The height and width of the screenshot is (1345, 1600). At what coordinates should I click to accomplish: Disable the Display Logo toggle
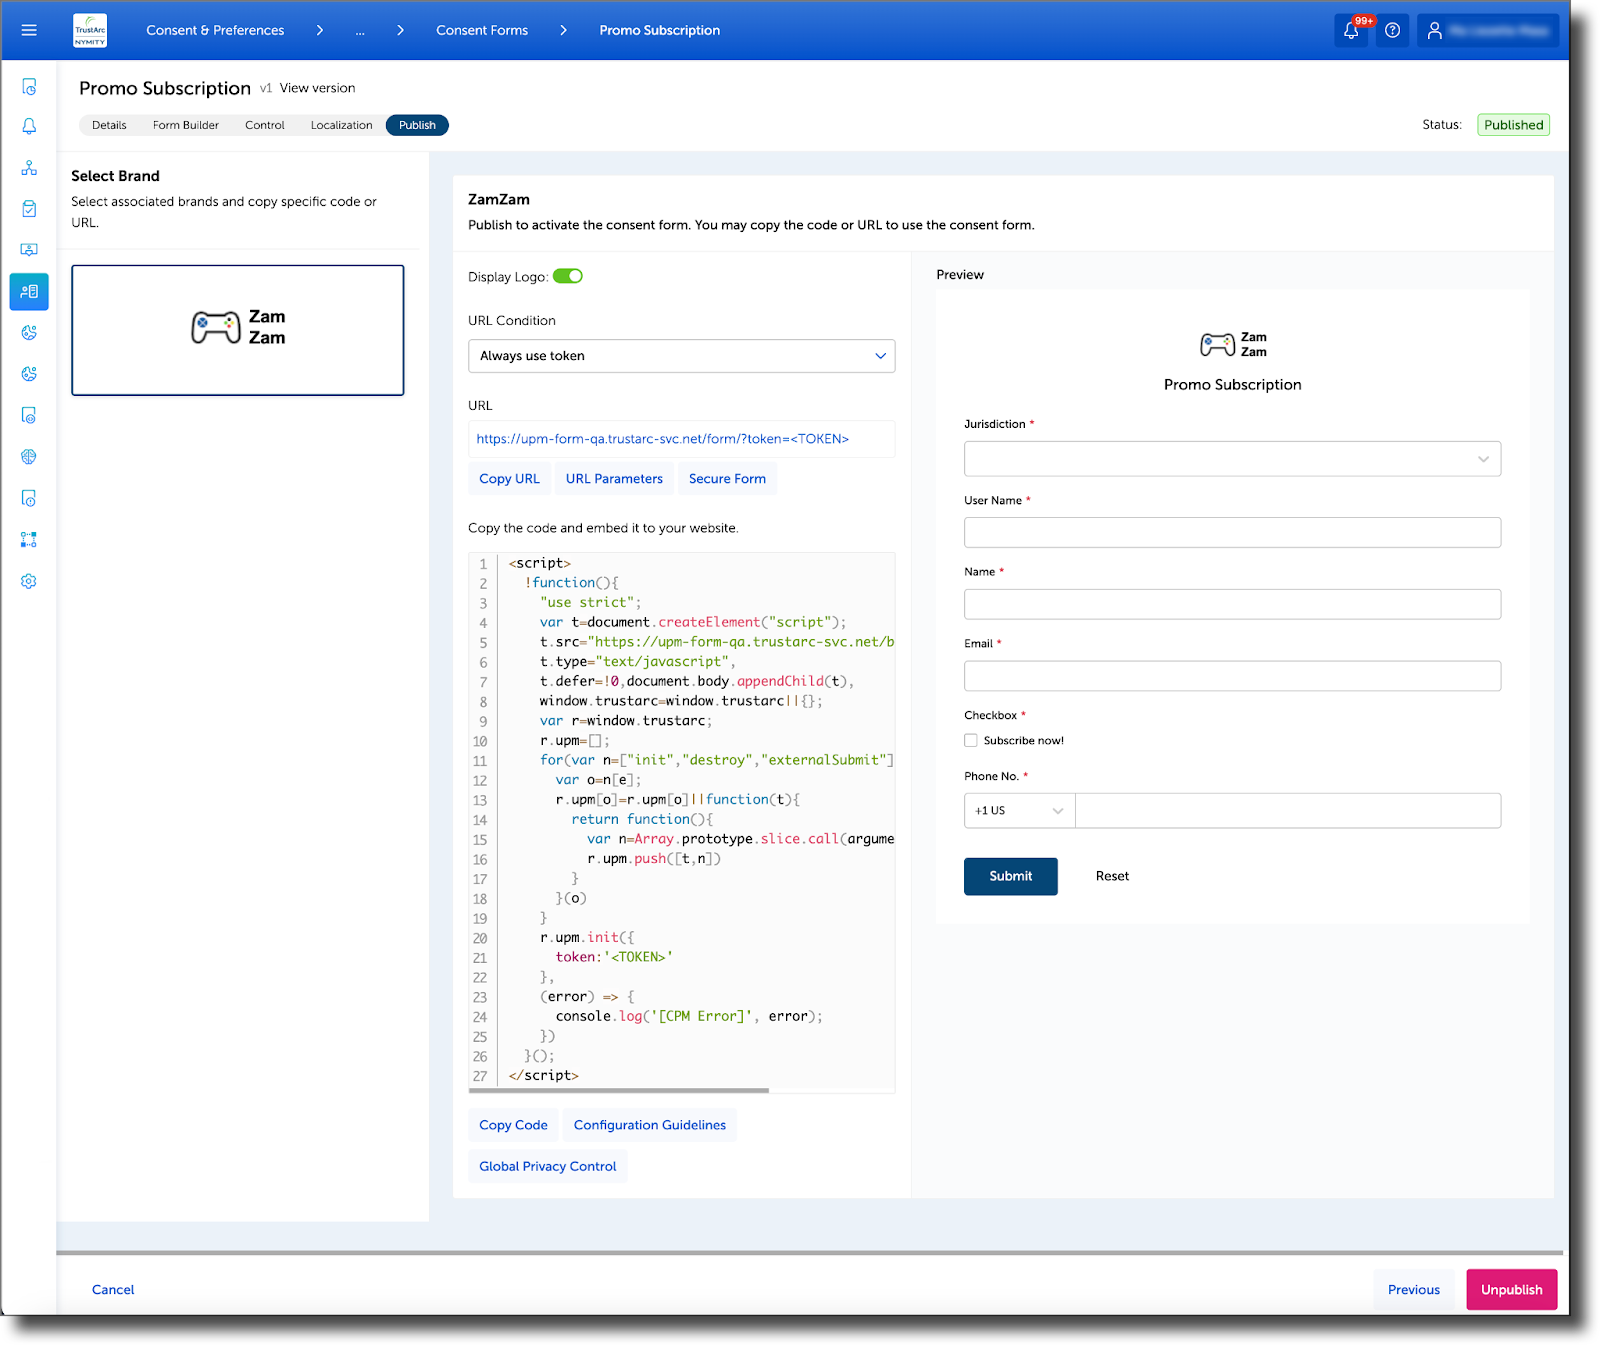568,276
